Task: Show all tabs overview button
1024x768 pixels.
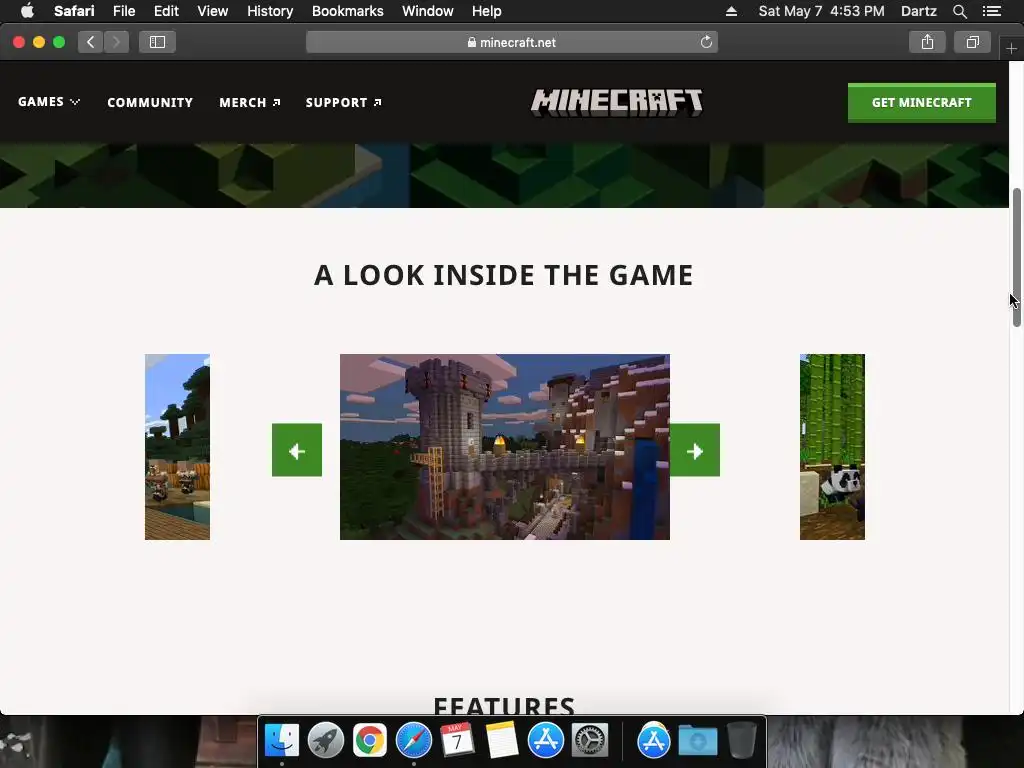Action: 972,42
